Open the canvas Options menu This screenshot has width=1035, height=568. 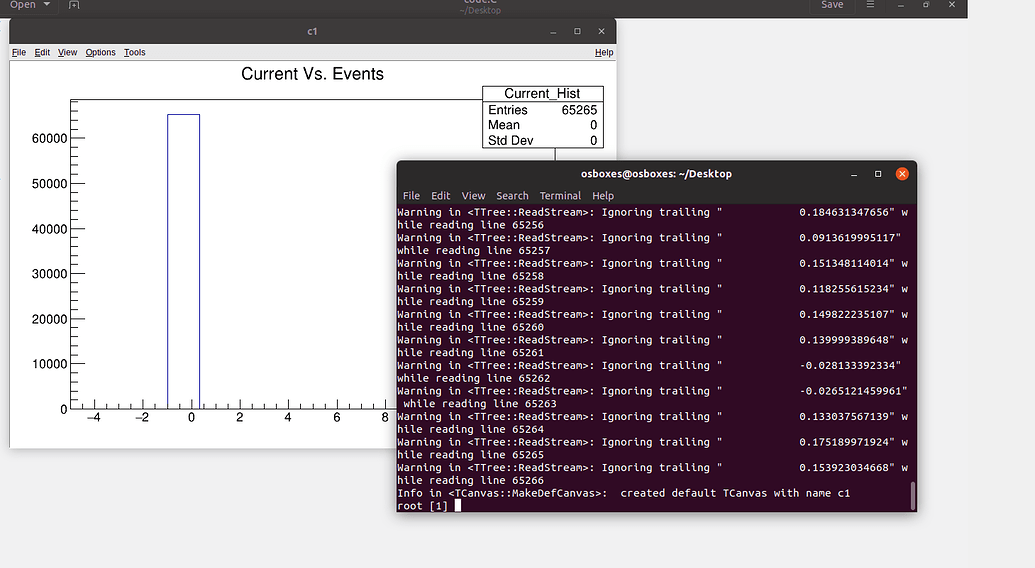(x=100, y=52)
